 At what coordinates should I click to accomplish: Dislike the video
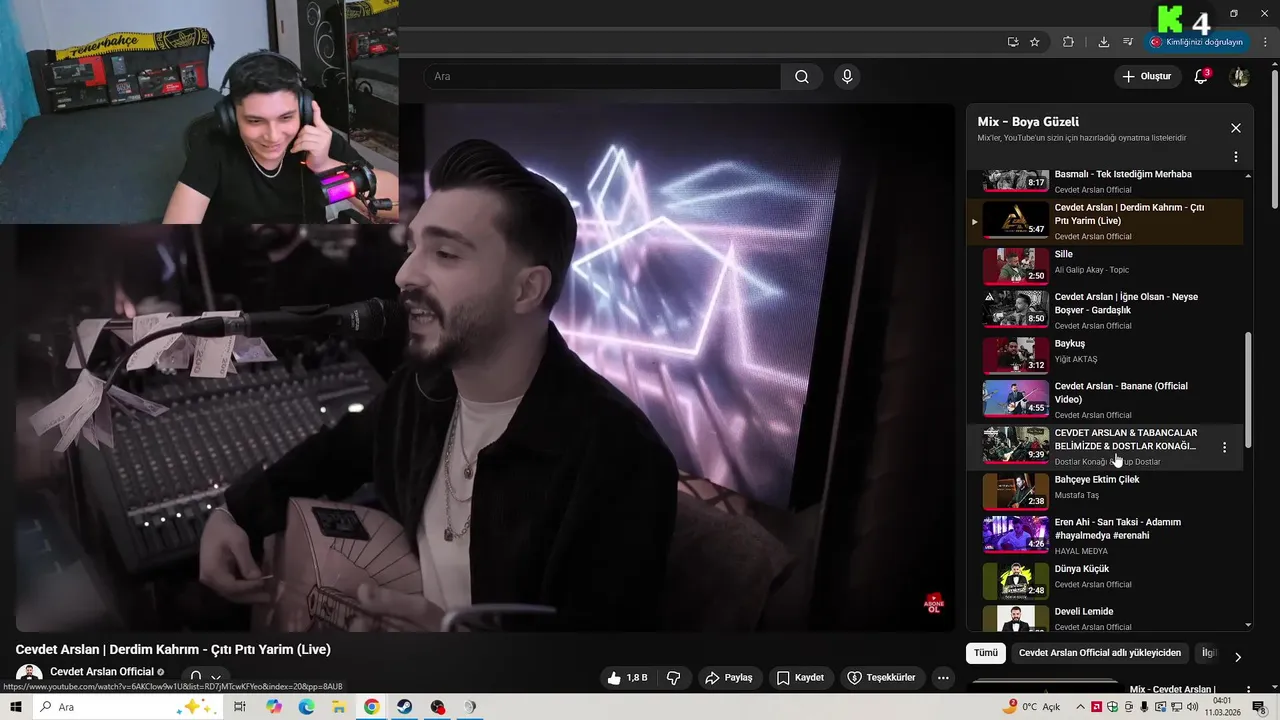(674, 678)
